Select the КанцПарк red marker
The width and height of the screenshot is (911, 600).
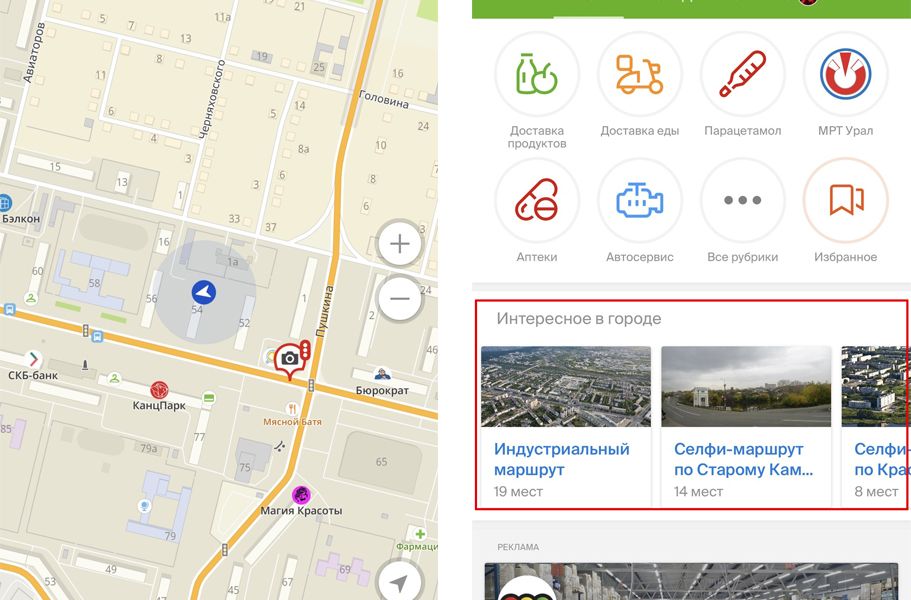click(159, 390)
